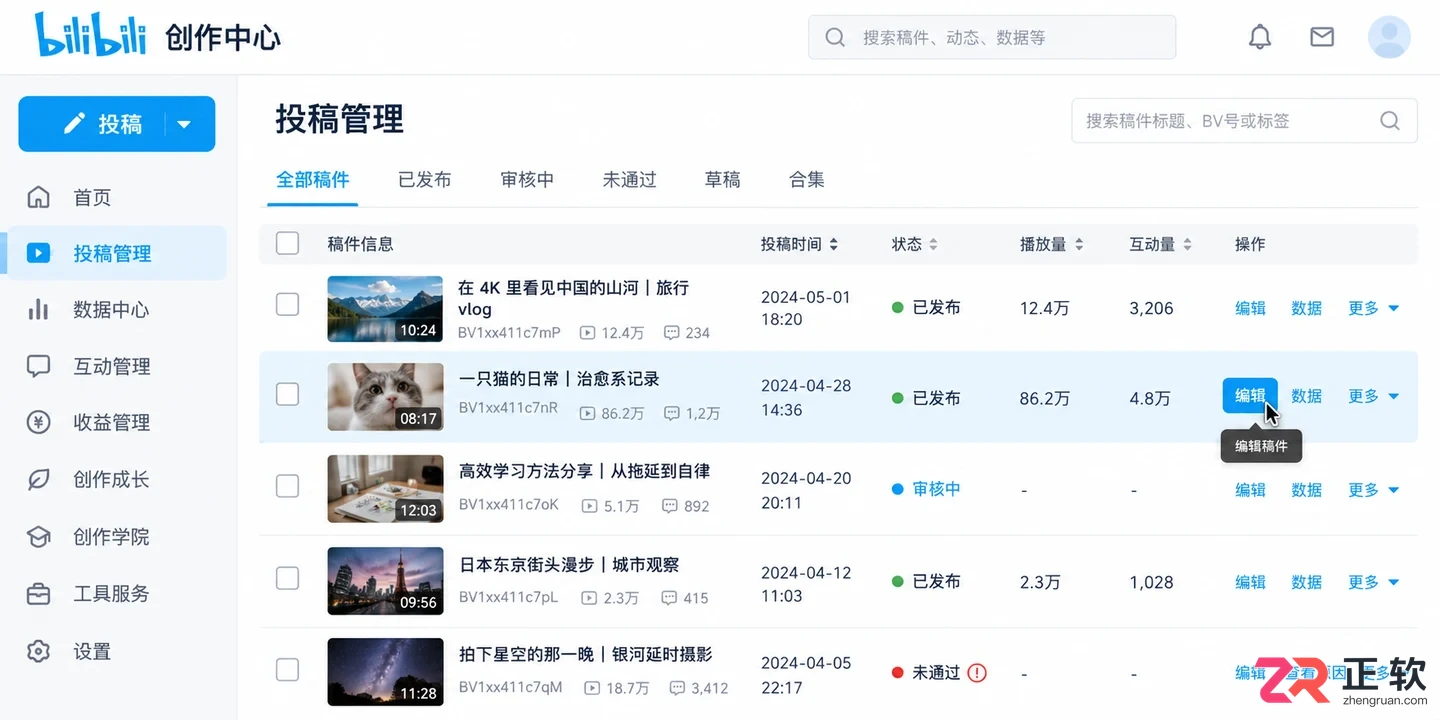Image resolution: width=1440 pixels, height=720 pixels.
Task: Click the manuscript search magnifier icon
Action: click(x=1390, y=121)
